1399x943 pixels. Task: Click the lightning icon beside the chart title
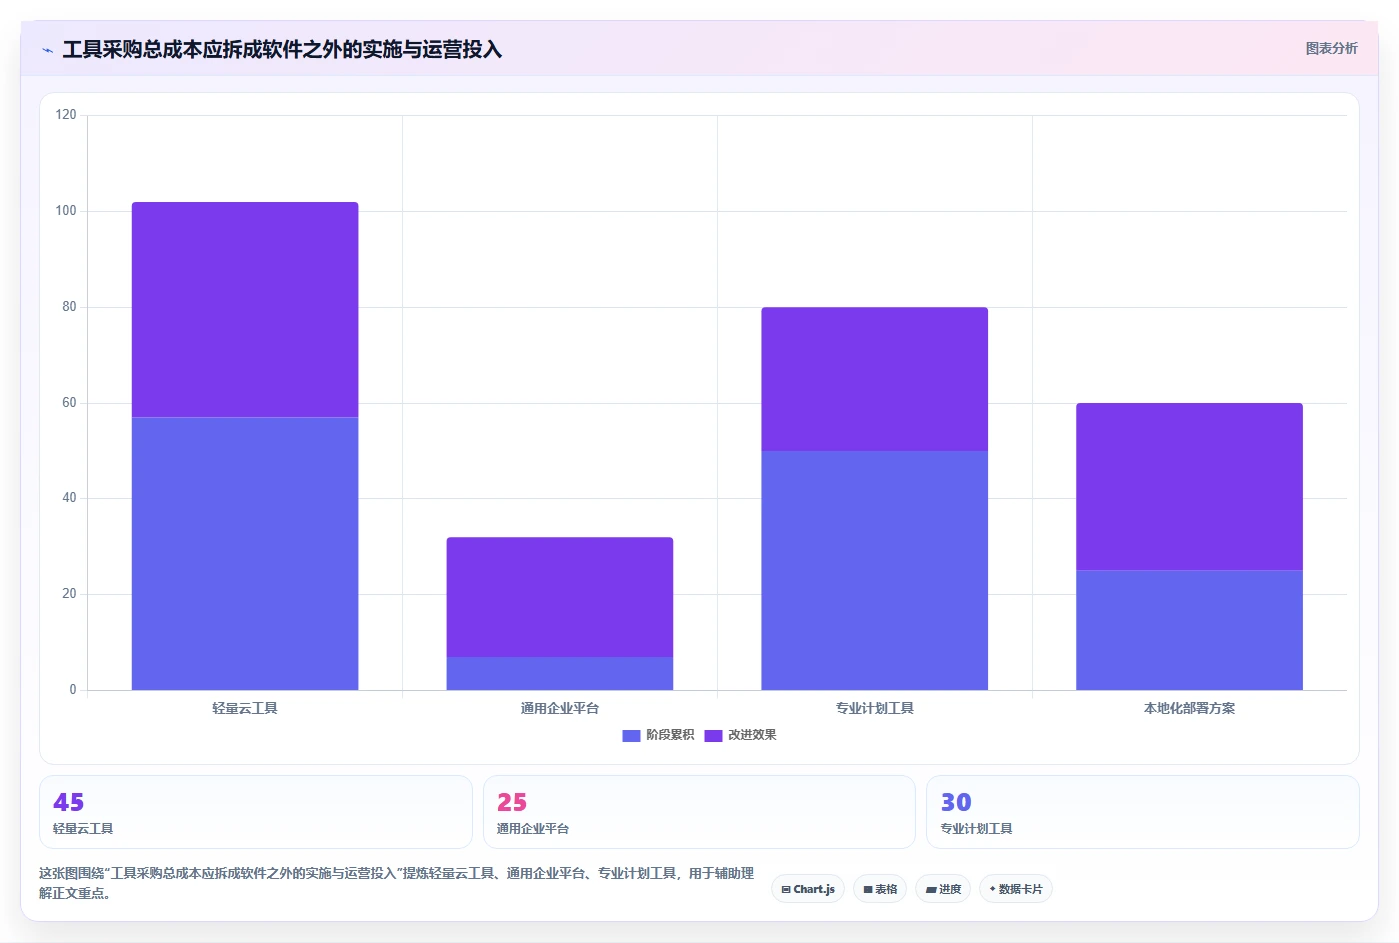pyautogui.click(x=47, y=50)
